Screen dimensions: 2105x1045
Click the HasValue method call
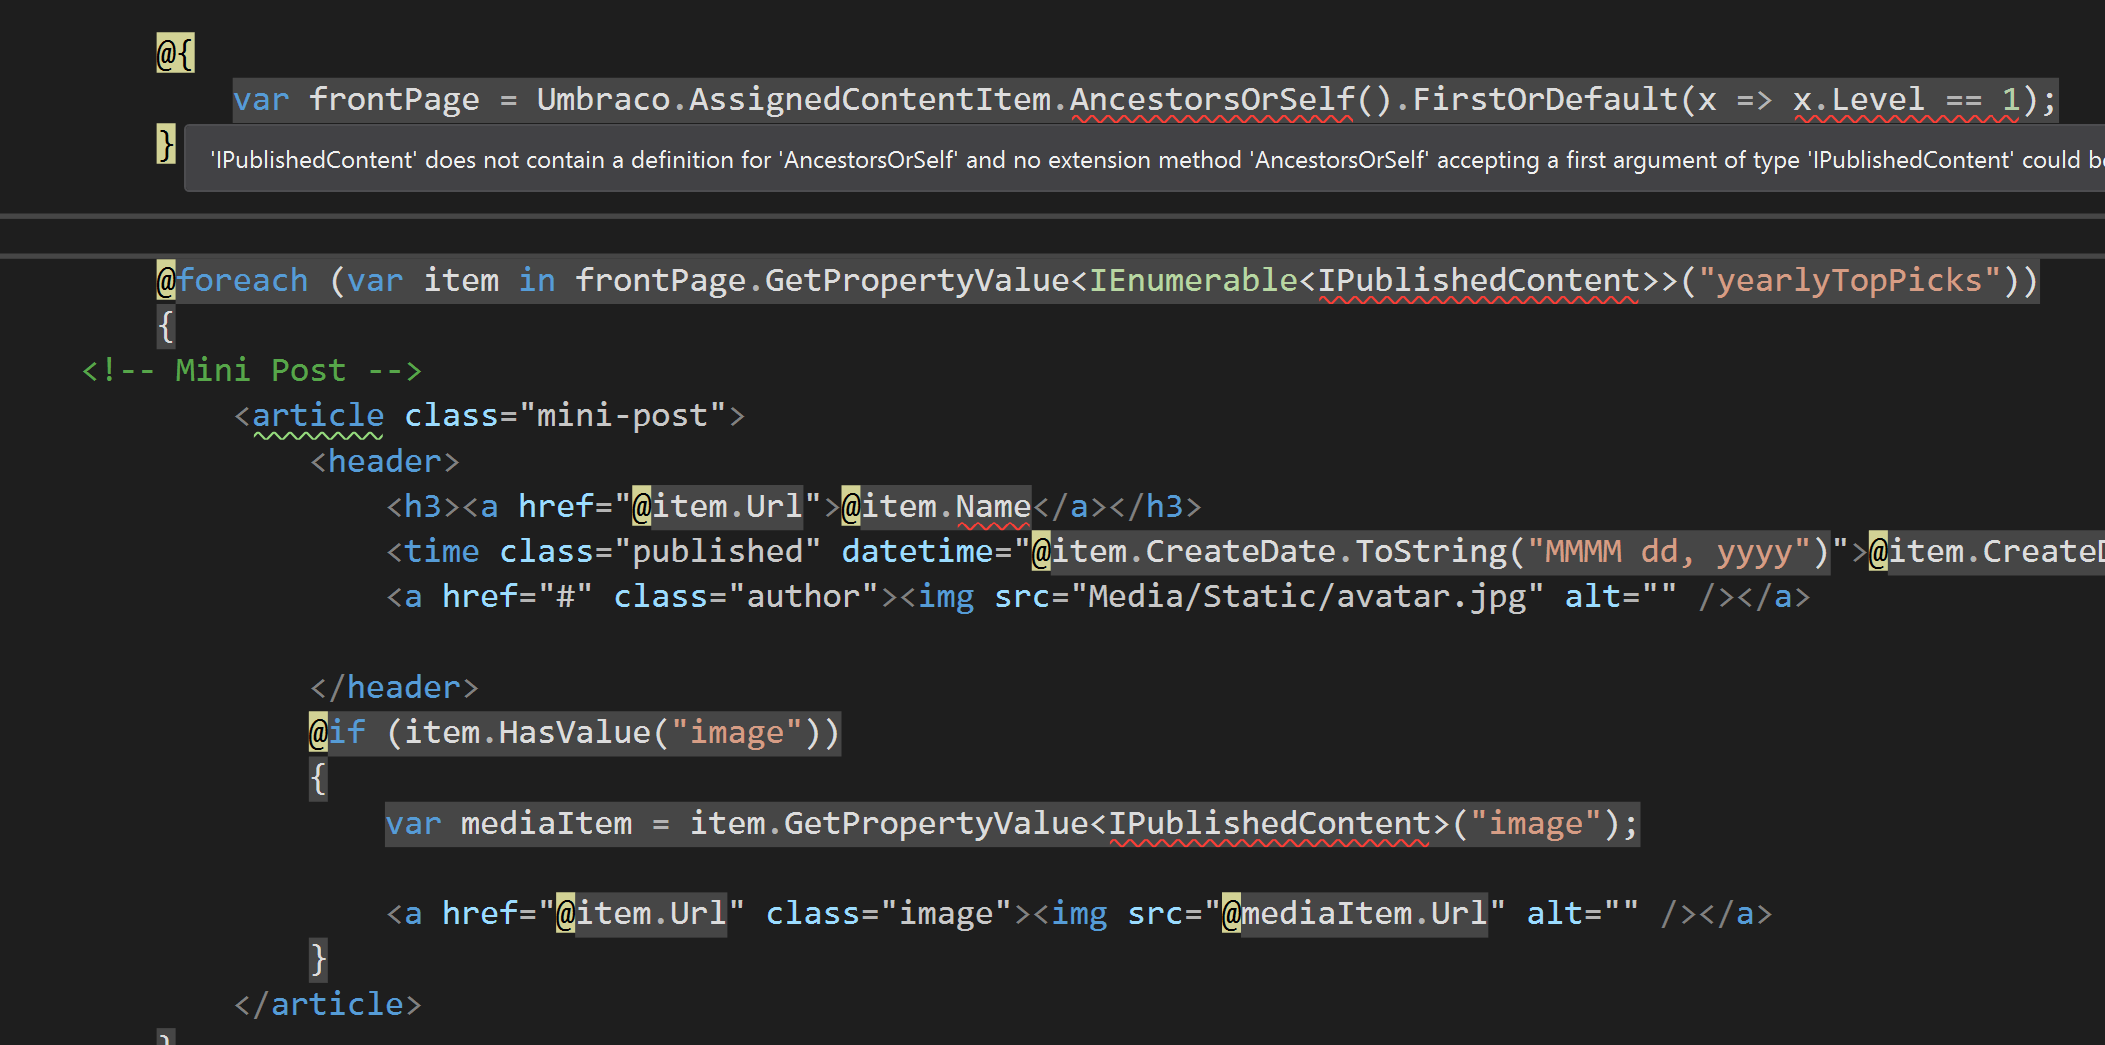pyautogui.click(x=574, y=733)
